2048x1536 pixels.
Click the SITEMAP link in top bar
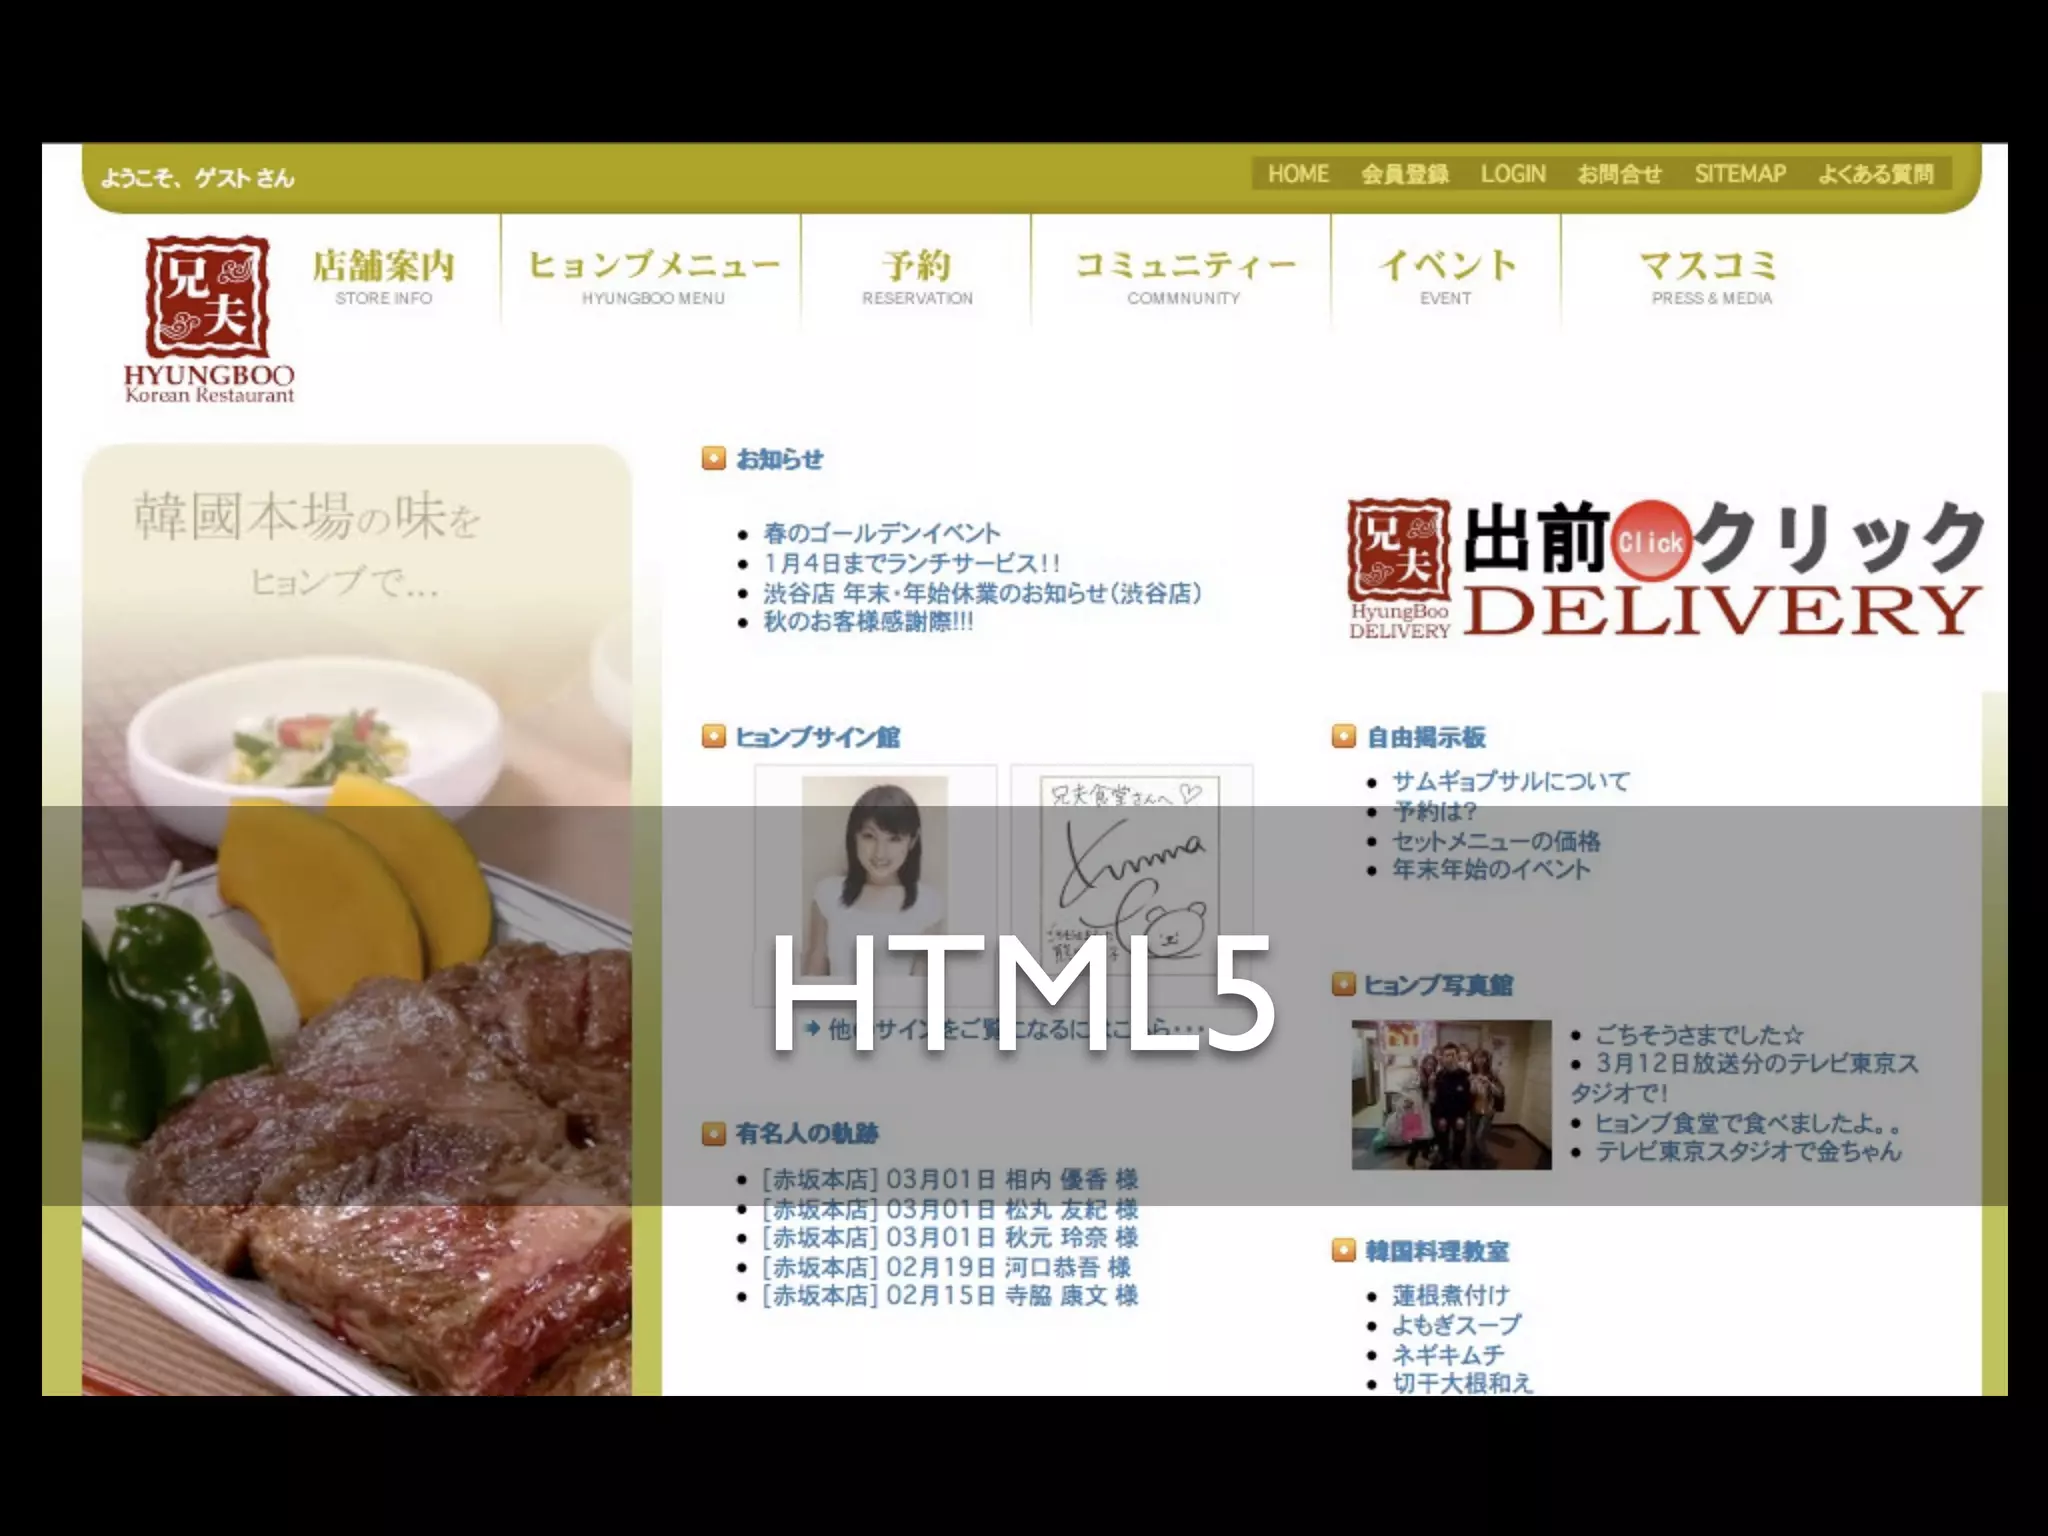tap(1740, 174)
